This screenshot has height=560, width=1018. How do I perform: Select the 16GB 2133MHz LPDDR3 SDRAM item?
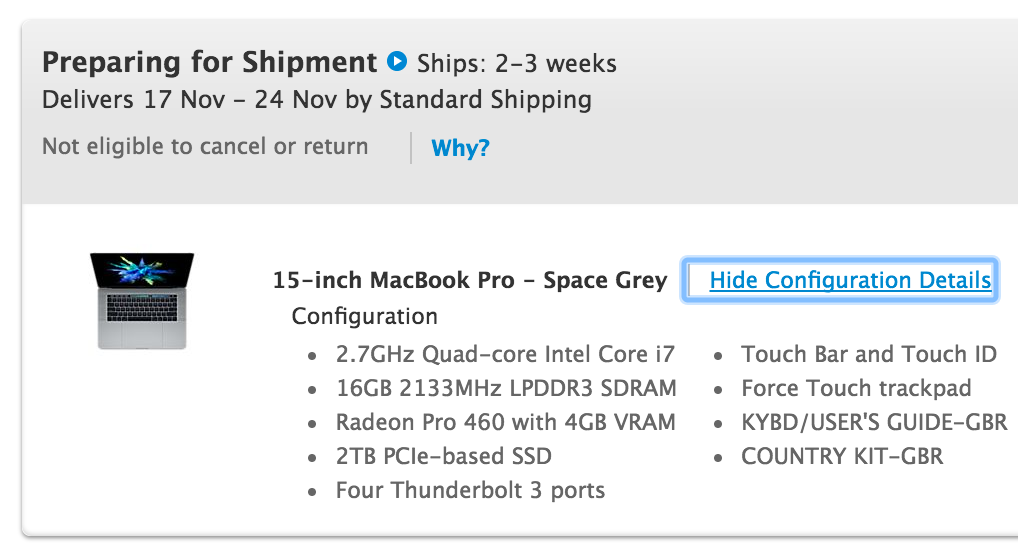tap(506, 388)
